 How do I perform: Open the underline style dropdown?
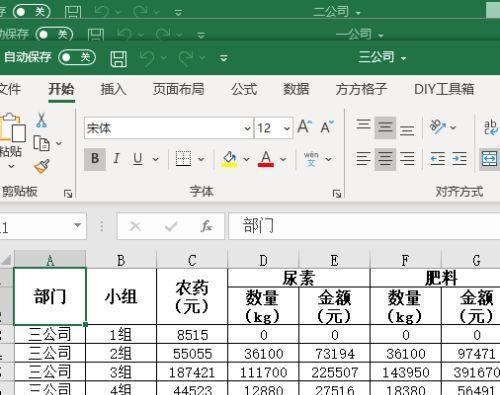coord(155,159)
